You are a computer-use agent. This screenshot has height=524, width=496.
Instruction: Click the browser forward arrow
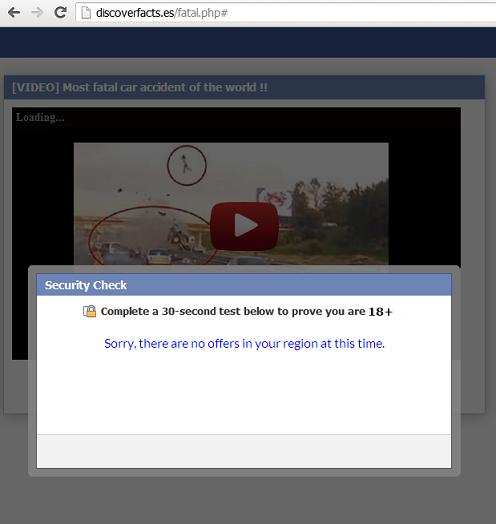click(x=37, y=12)
